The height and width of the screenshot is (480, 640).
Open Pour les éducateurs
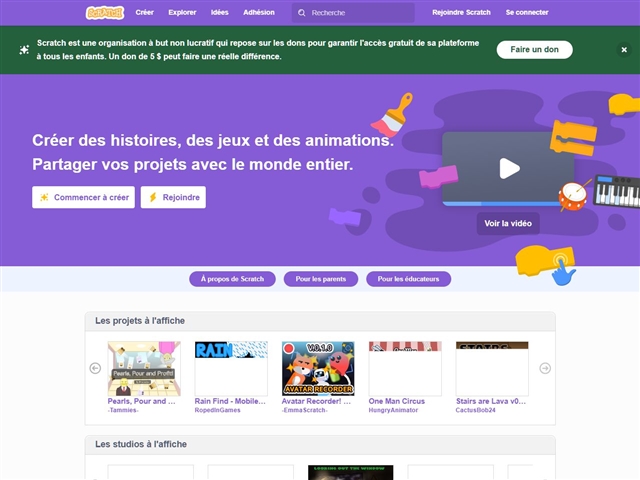[x=408, y=279]
